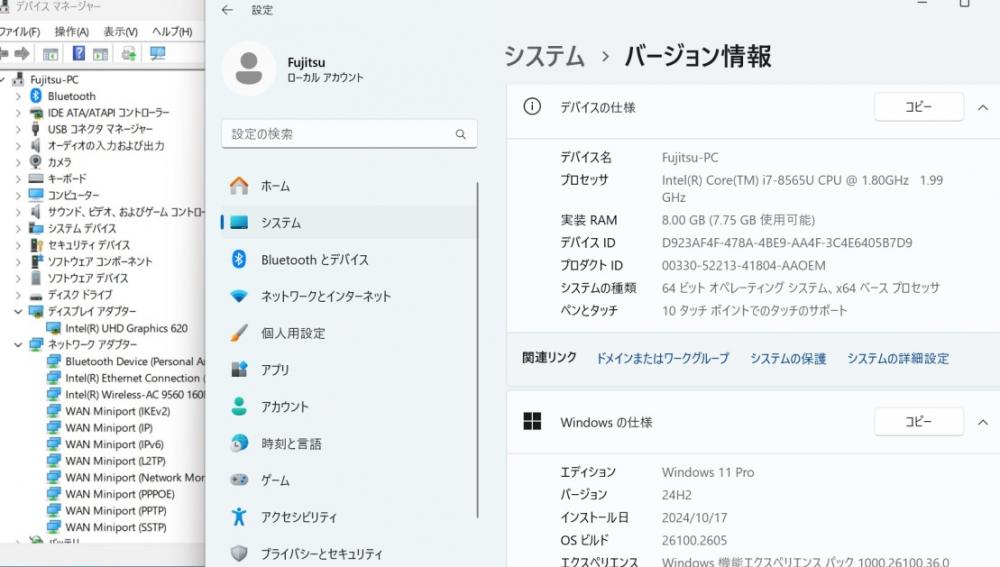Click the 設定の検索 search field
Image resolution: width=1000 pixels, height=567 pixels.
[349, 134]
